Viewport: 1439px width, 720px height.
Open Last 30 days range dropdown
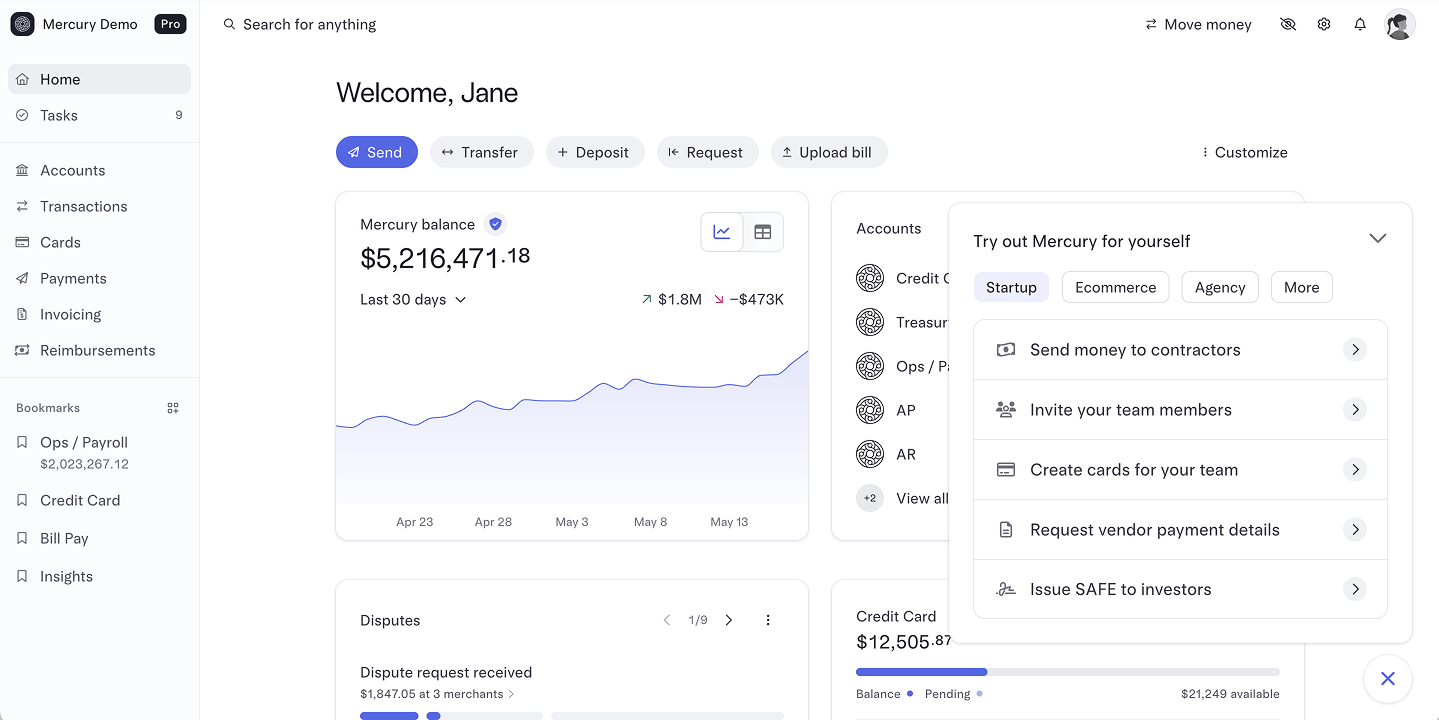[413, 299]
